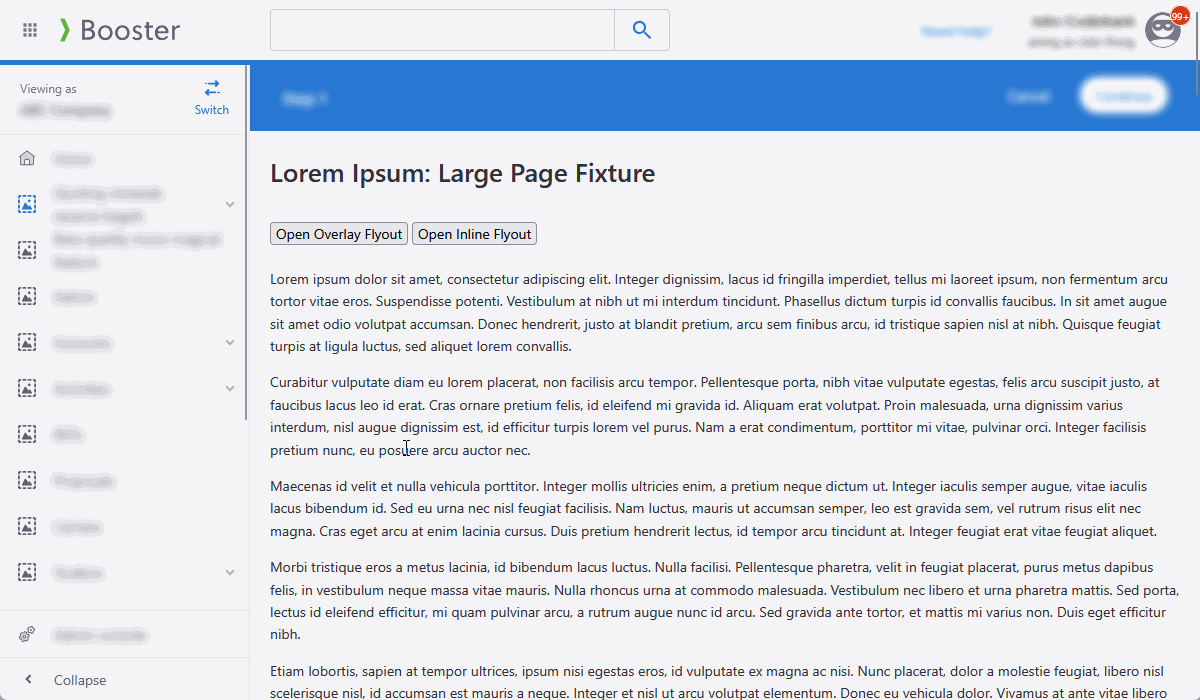Screen dimensions: 1200x700
Task: Click the Open Overlay Flyout button
Action: point(339,234)
